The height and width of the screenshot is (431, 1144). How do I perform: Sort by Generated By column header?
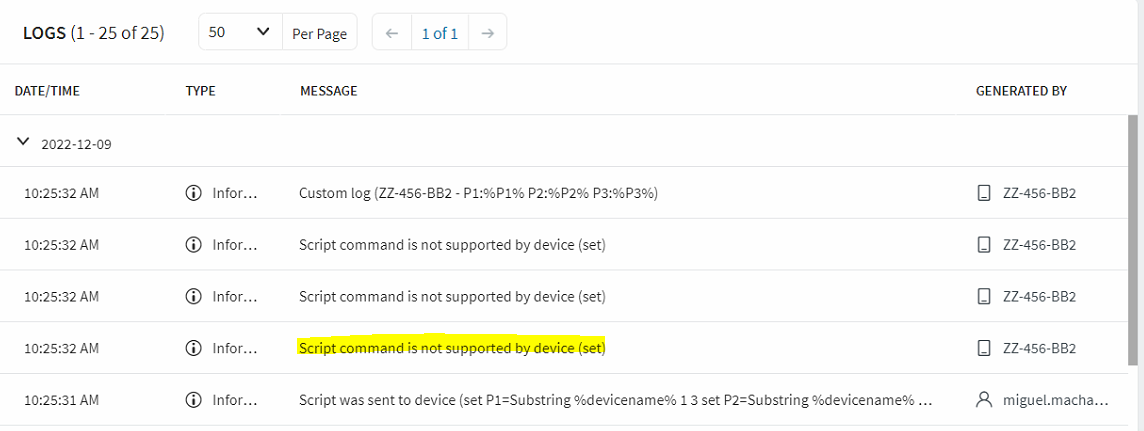tap(1021, 91)
